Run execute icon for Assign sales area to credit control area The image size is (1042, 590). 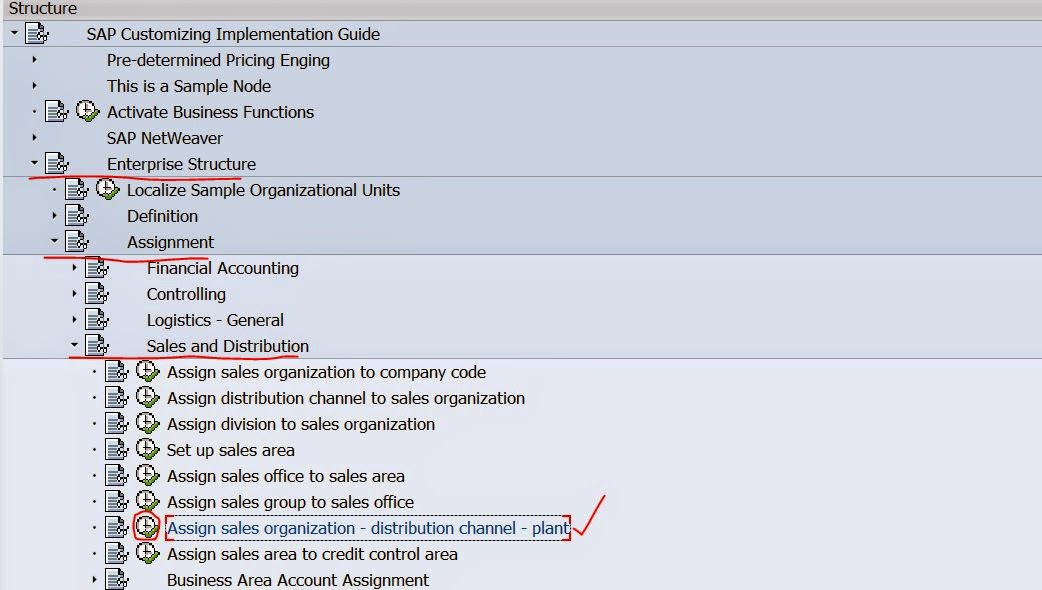[147, 554]
